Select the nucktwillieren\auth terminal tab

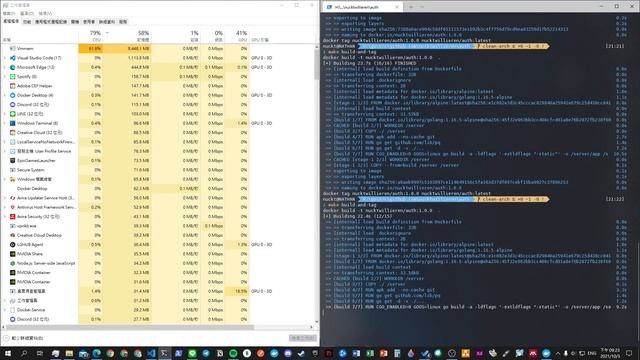click(362, 7)
